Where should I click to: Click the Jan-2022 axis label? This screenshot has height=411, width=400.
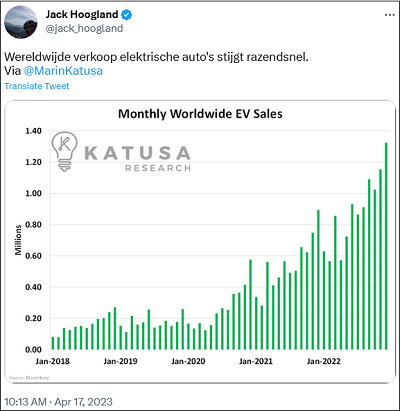point(324,361)
